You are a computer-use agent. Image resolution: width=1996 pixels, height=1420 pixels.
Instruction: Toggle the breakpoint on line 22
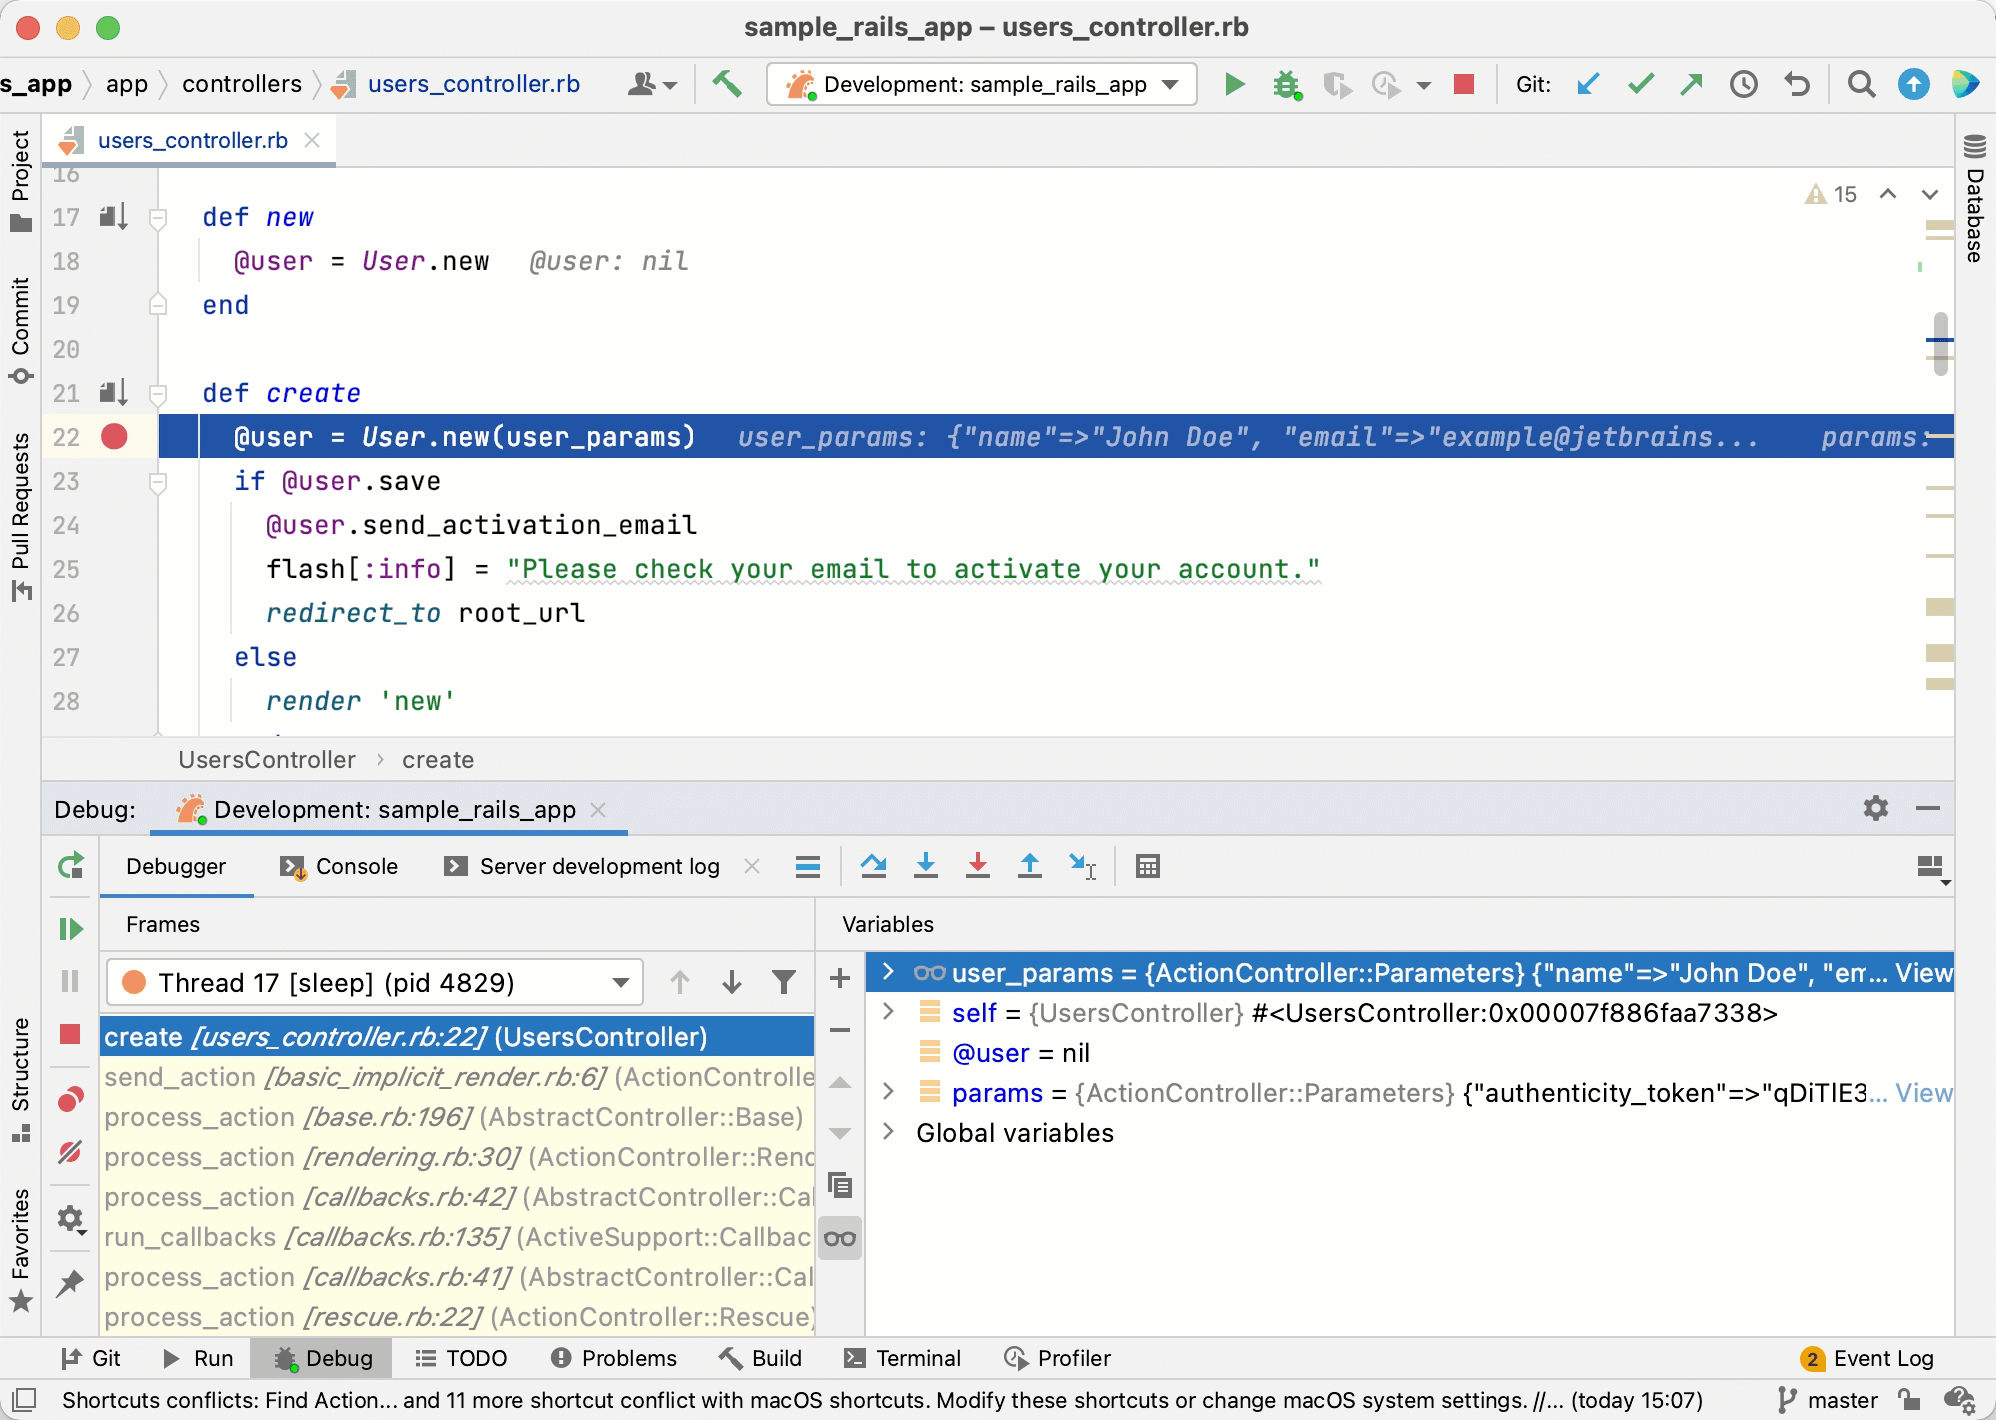(114, 437)
